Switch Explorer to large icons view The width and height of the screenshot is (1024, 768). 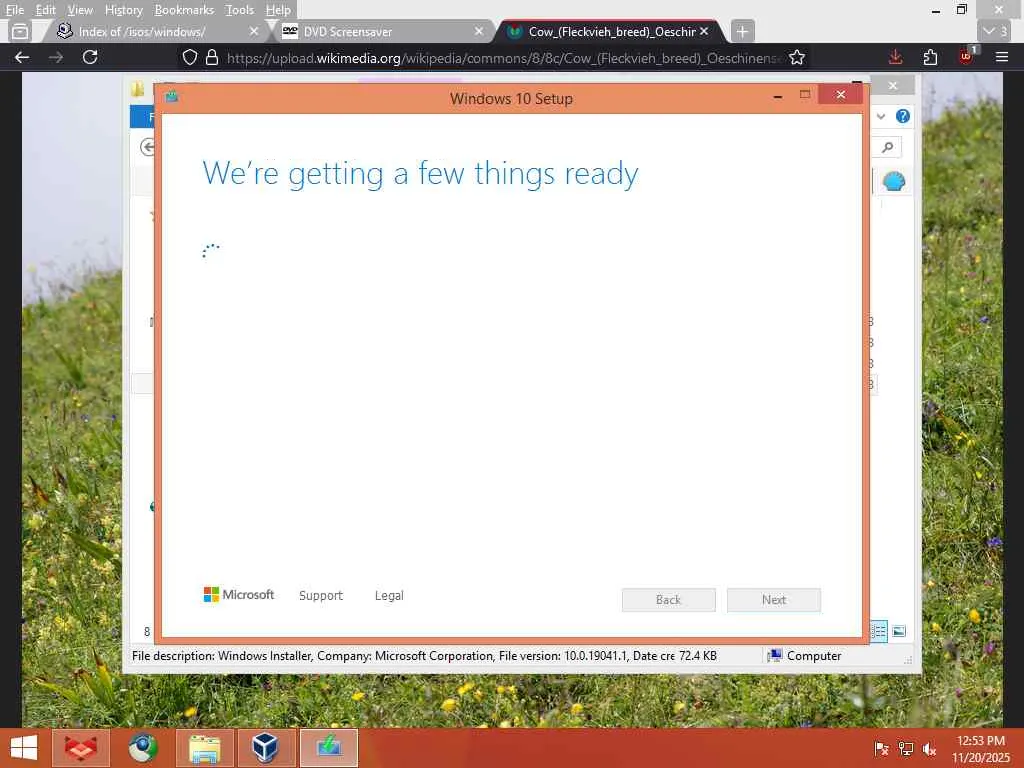coord(899,631)
